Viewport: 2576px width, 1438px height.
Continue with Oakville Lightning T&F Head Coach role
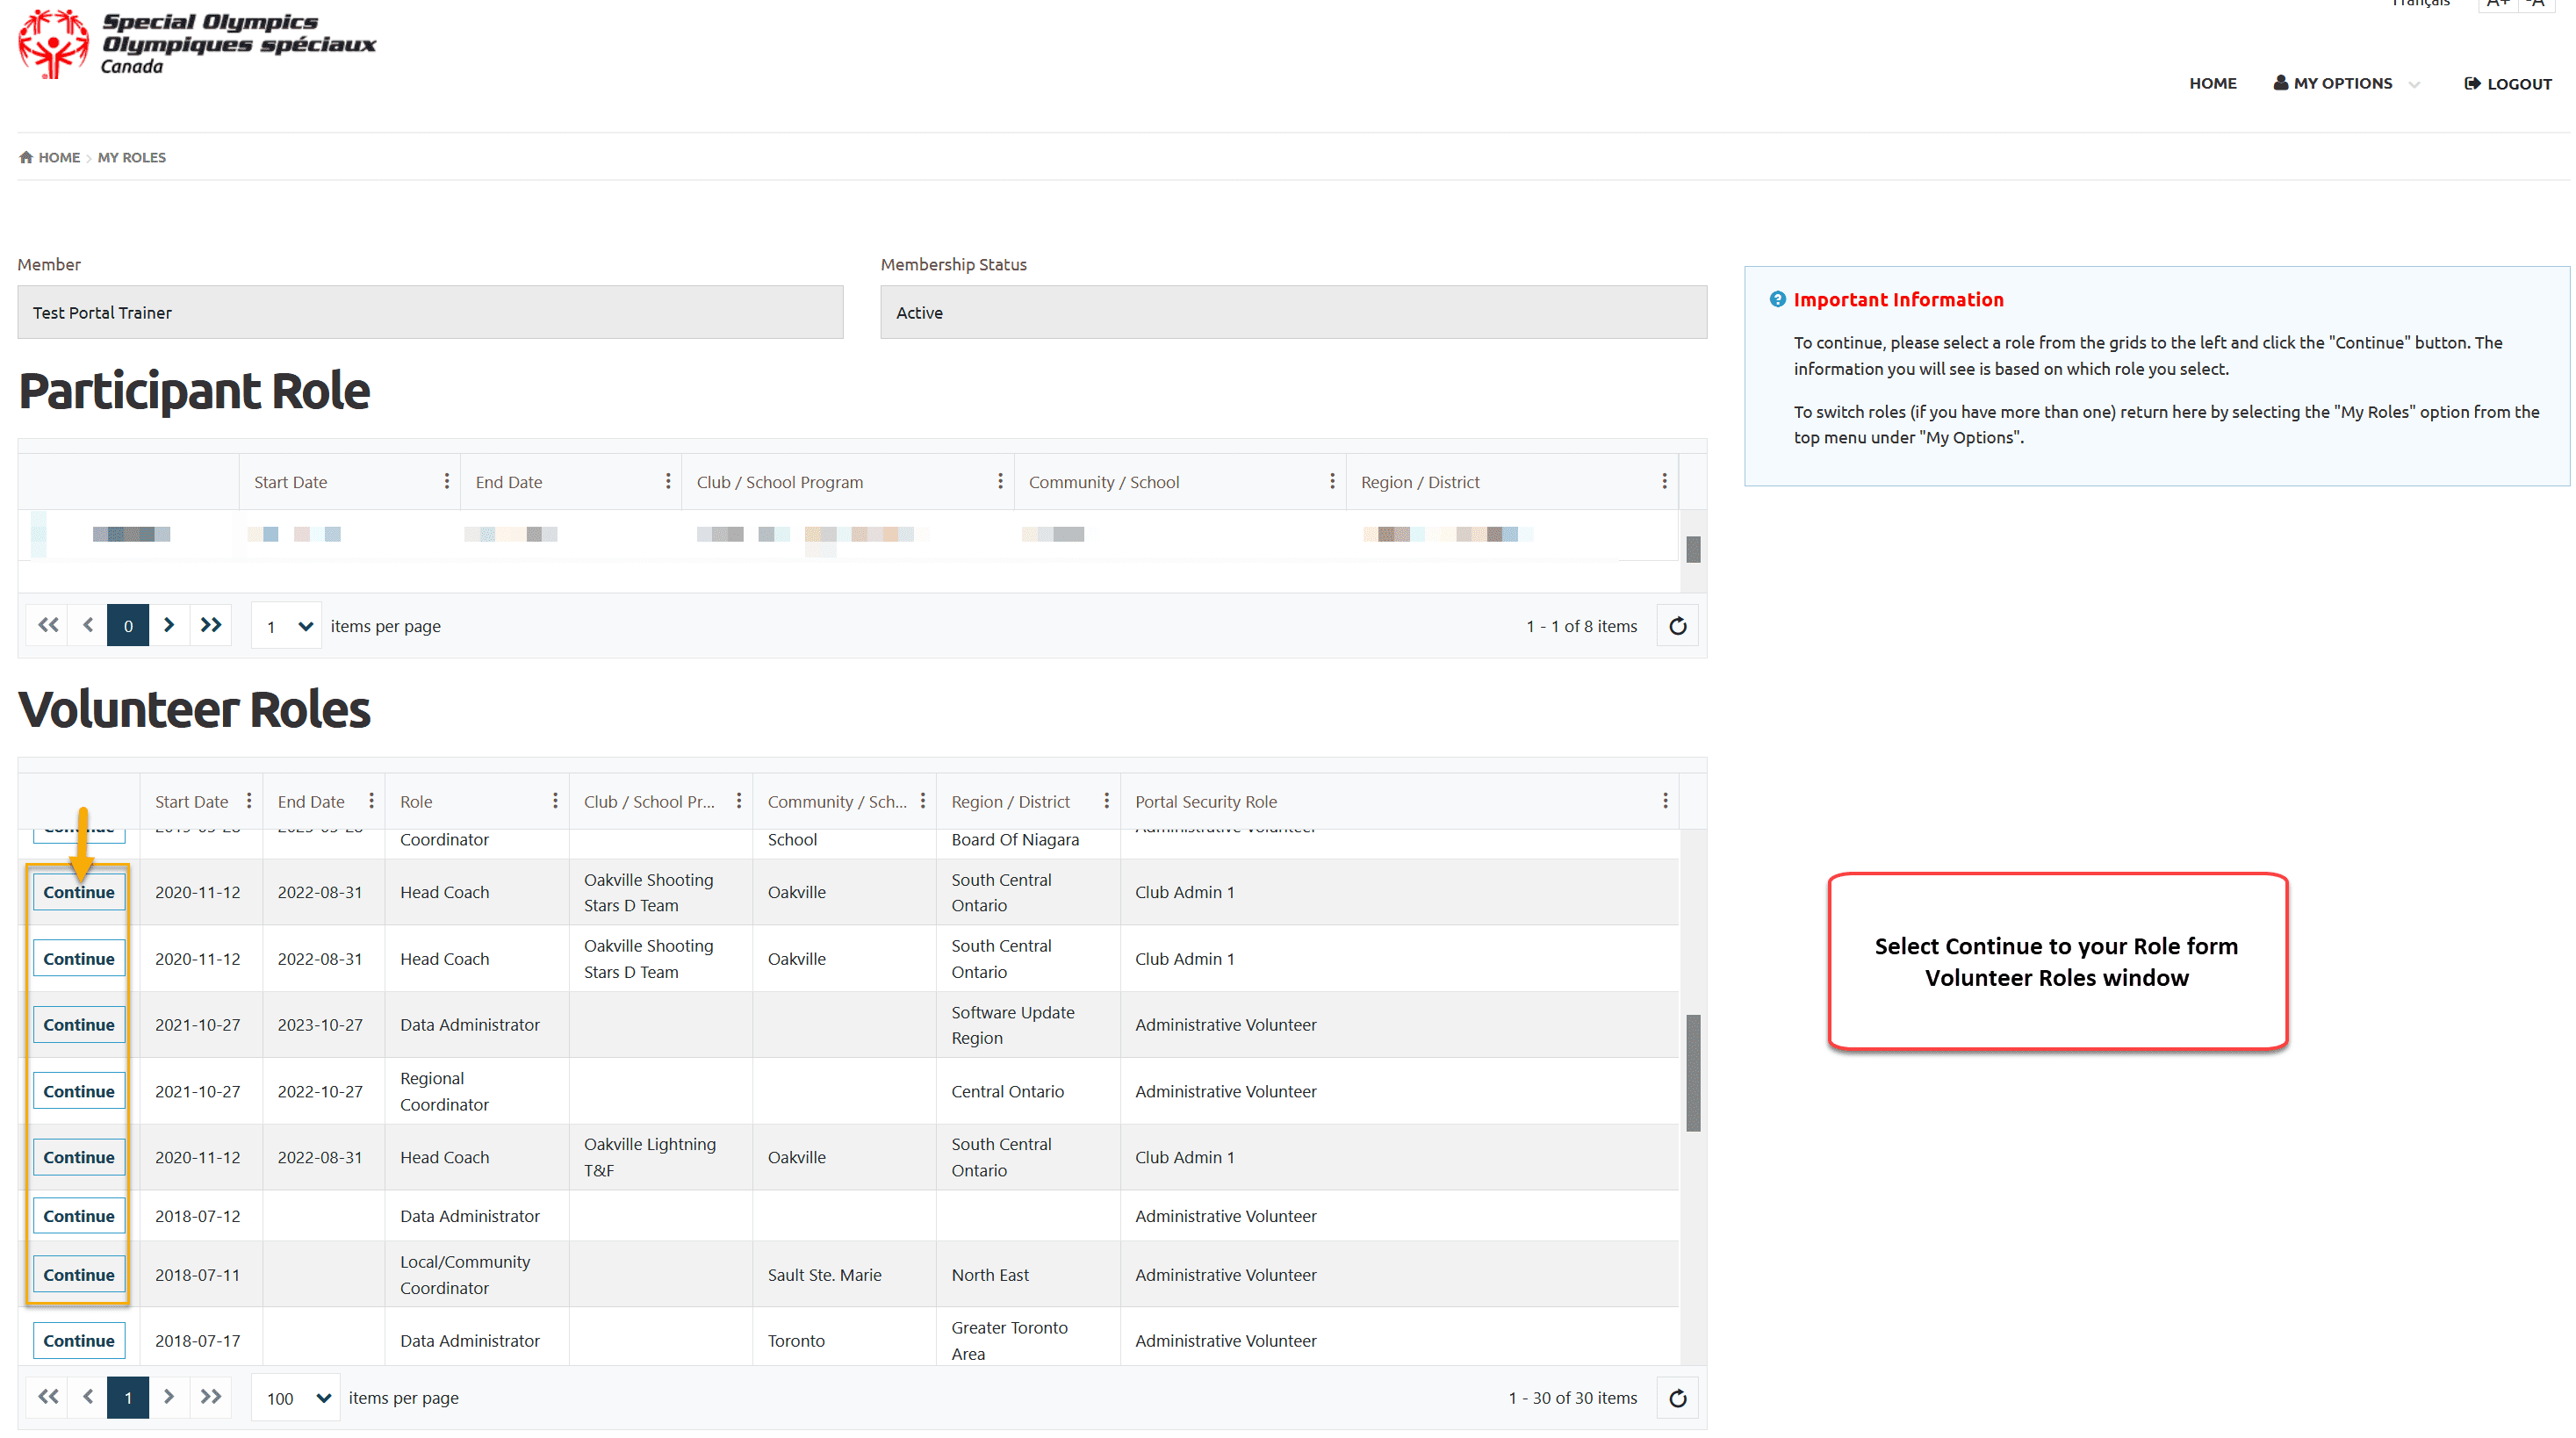coord(79,1157)
